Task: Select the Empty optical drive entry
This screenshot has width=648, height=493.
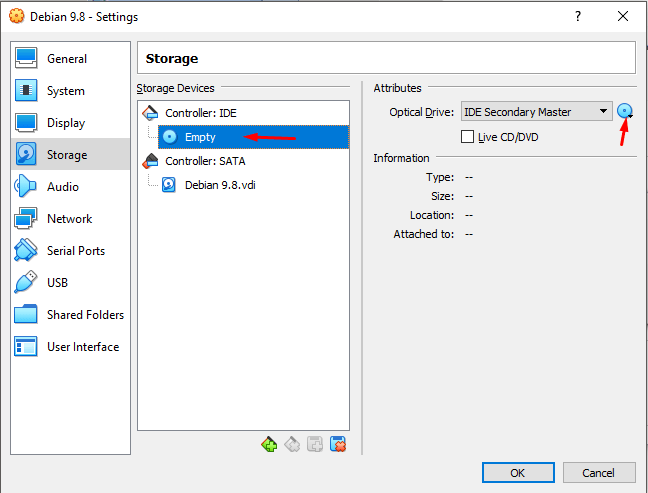Action: [x=200, y=137]
